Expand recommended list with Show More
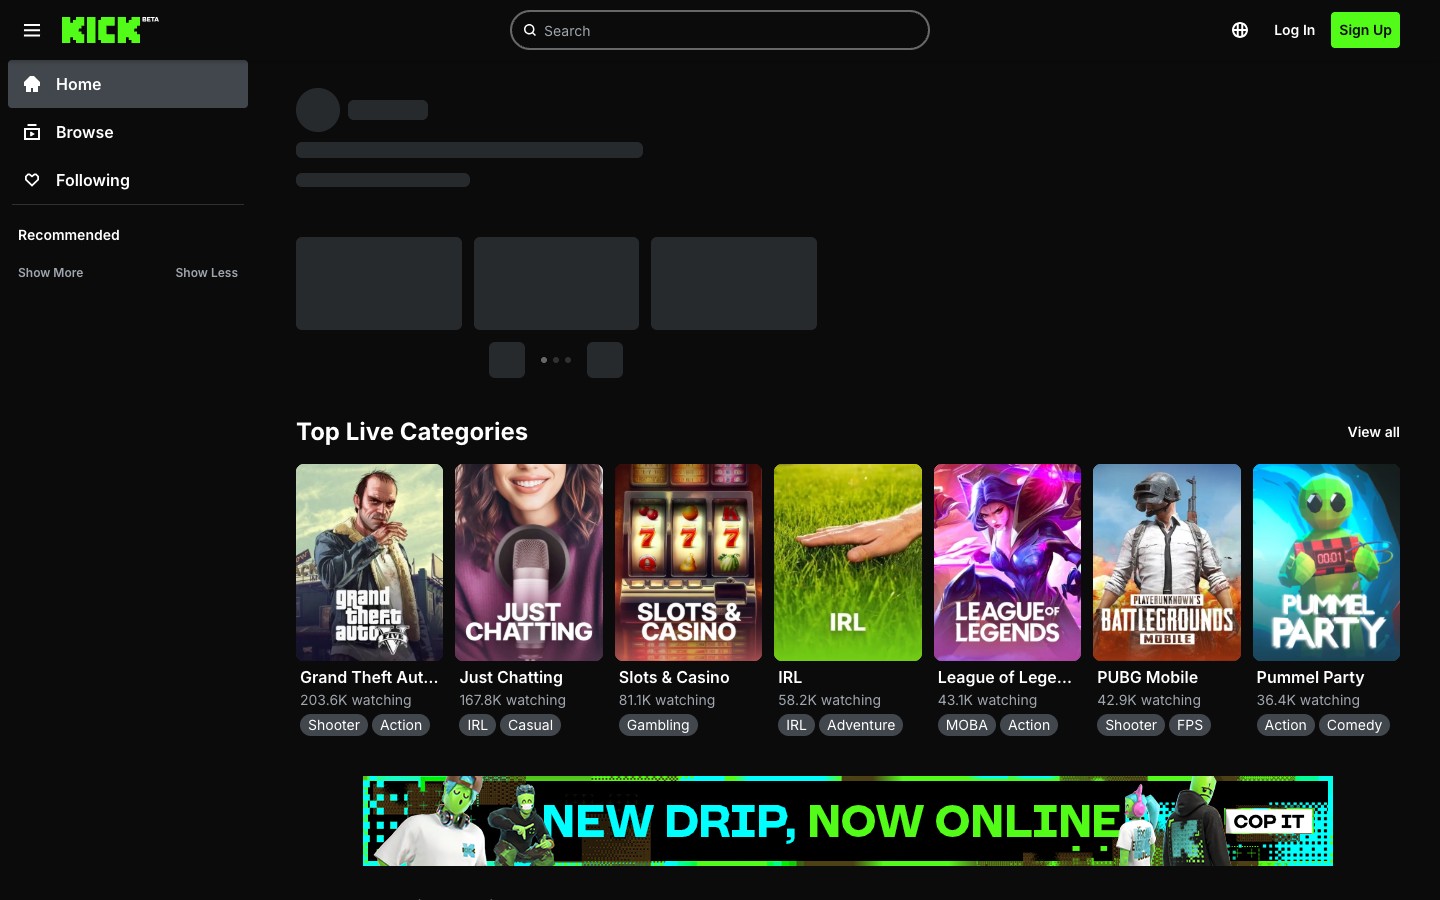Viewport: 1440px width, 900px height. [50, 272]
